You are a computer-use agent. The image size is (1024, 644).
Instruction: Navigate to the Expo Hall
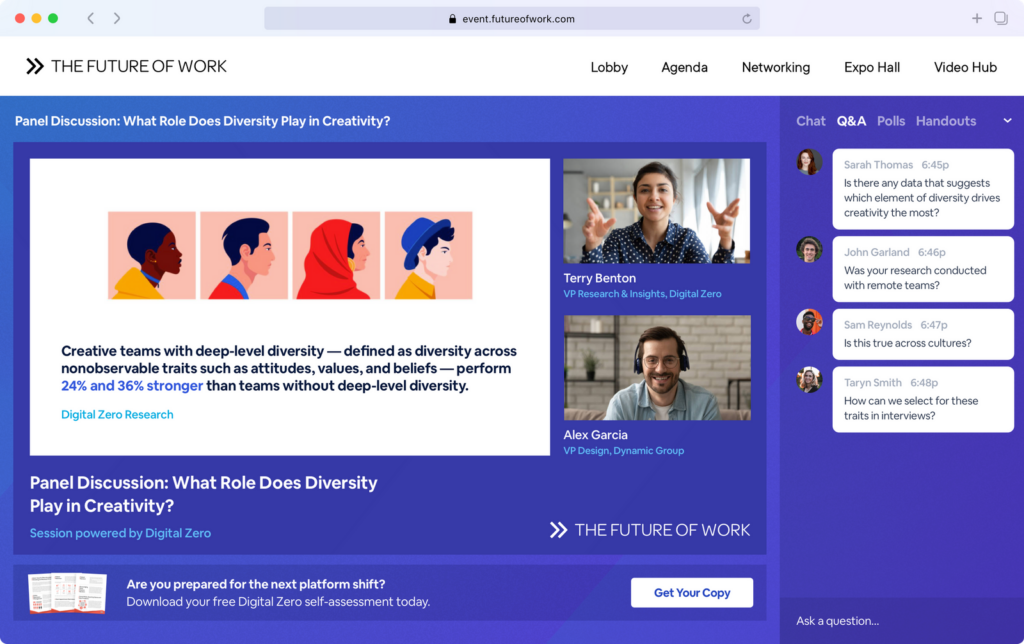click(x=871, y=67)
